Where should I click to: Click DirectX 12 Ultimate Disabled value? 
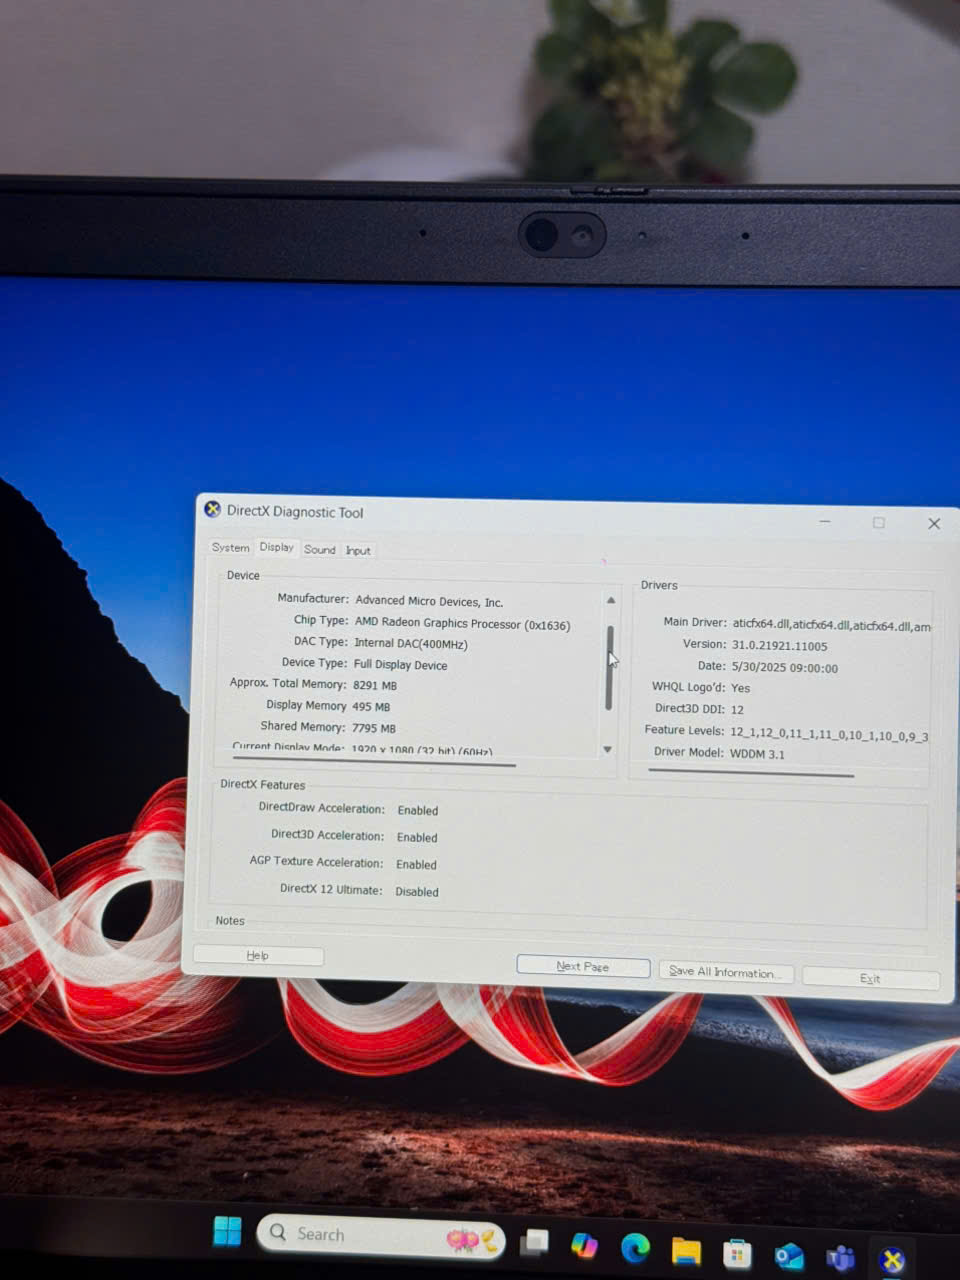(417, 891)
